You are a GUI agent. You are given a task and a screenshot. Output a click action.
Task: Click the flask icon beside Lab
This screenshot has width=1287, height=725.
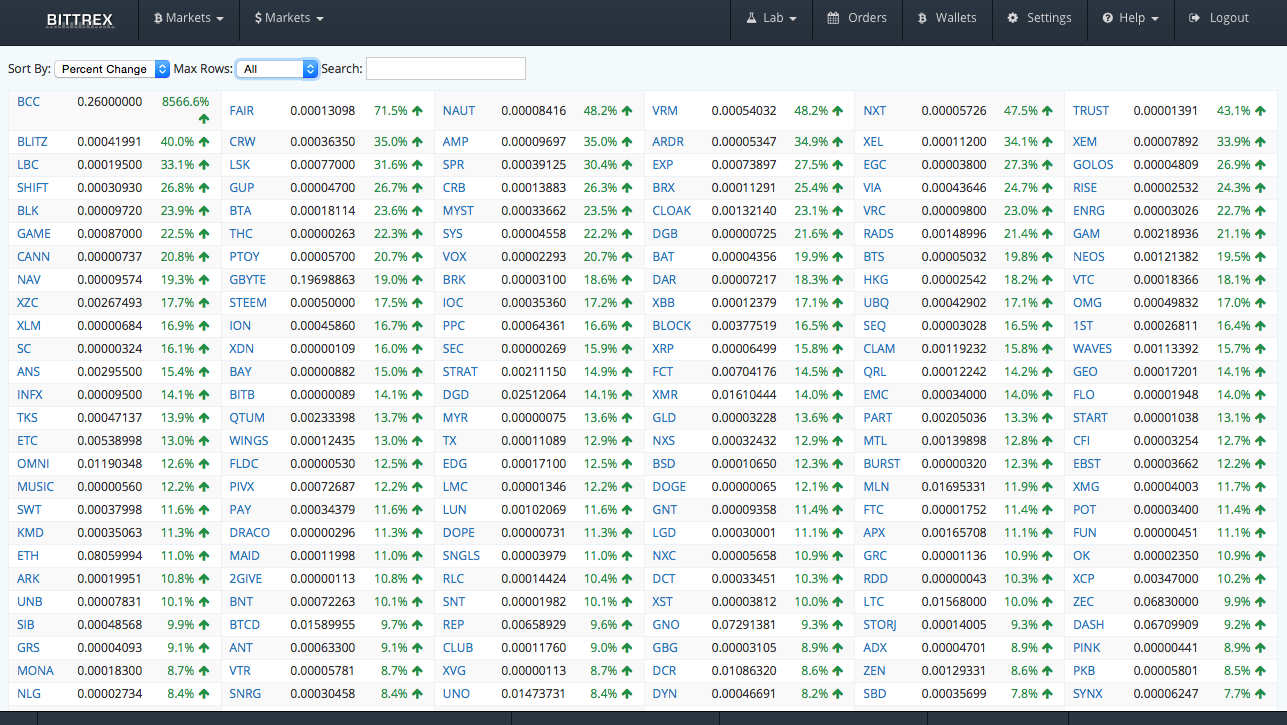[752, 18]
